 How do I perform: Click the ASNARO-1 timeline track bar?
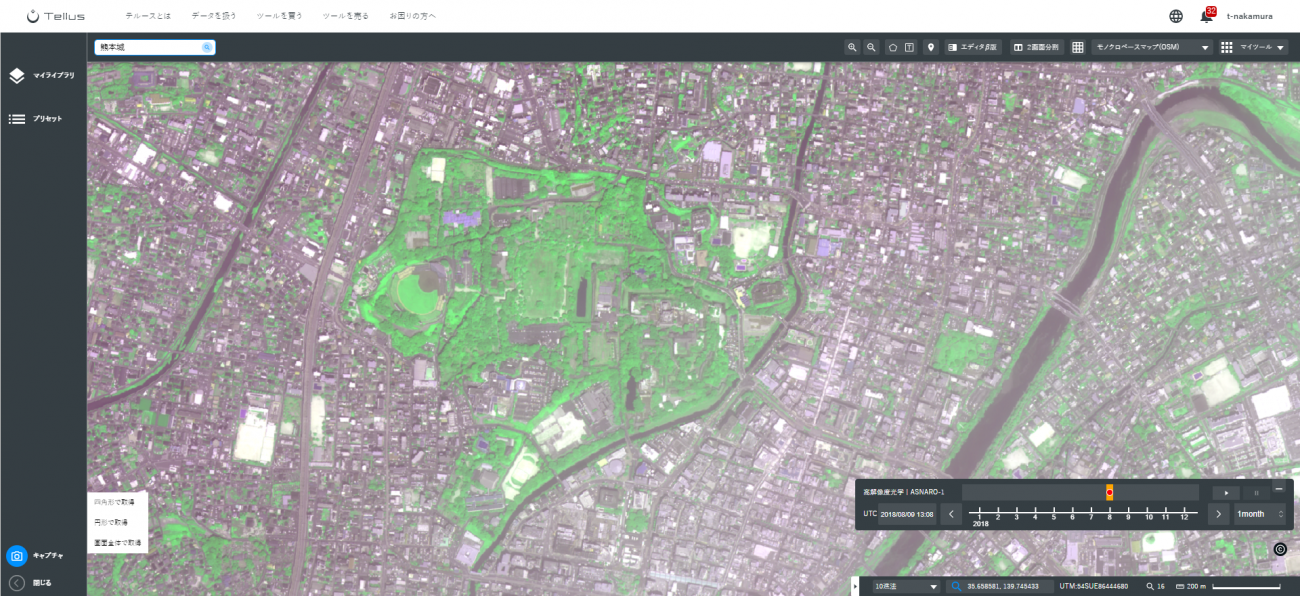tap(1079, 492)
